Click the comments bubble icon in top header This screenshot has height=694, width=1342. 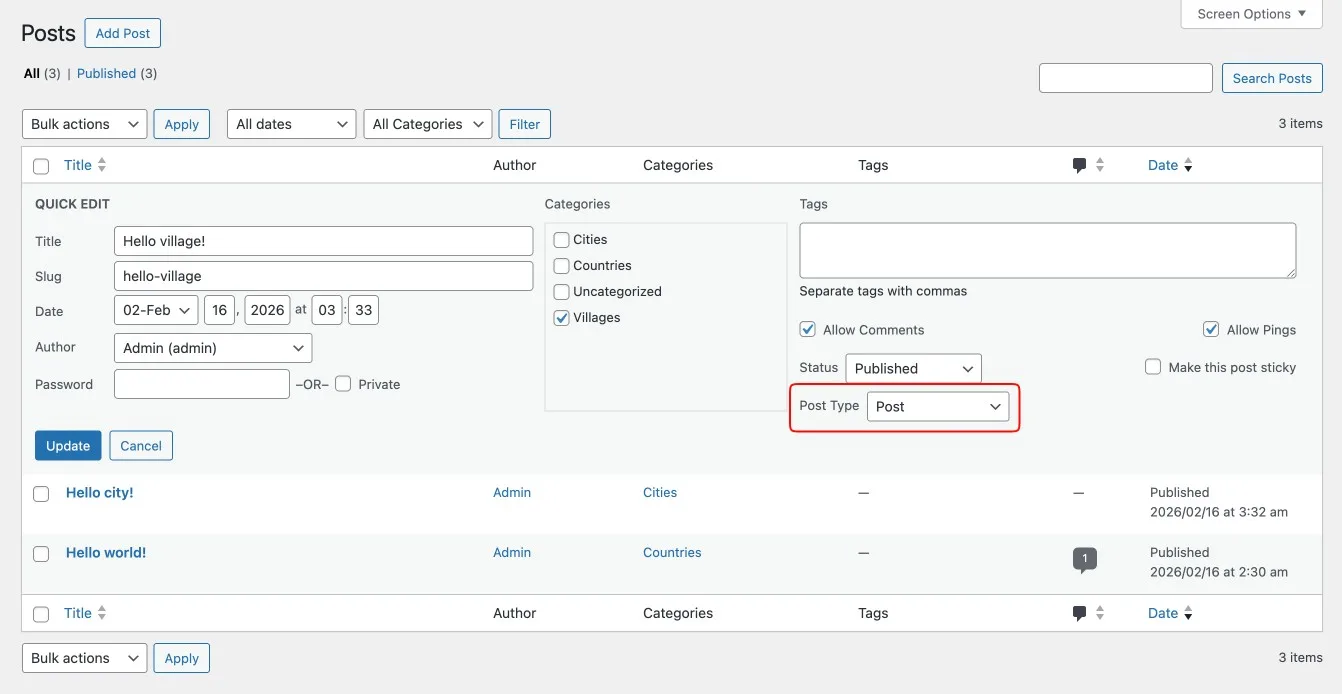[x=1079, y=166]
